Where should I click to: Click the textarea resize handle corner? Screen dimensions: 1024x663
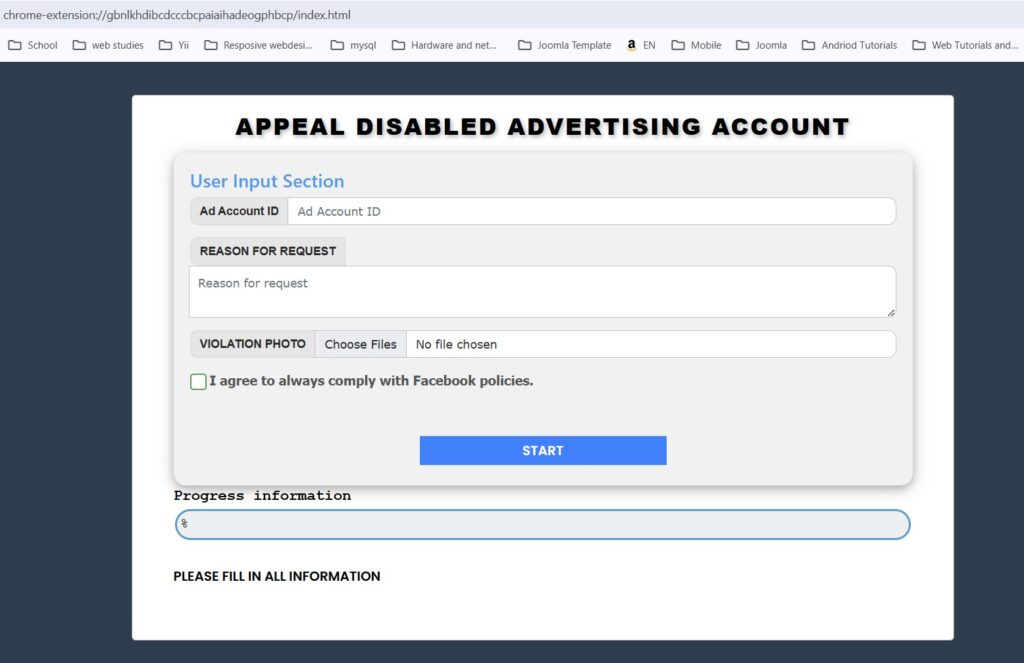pos(890,312)
